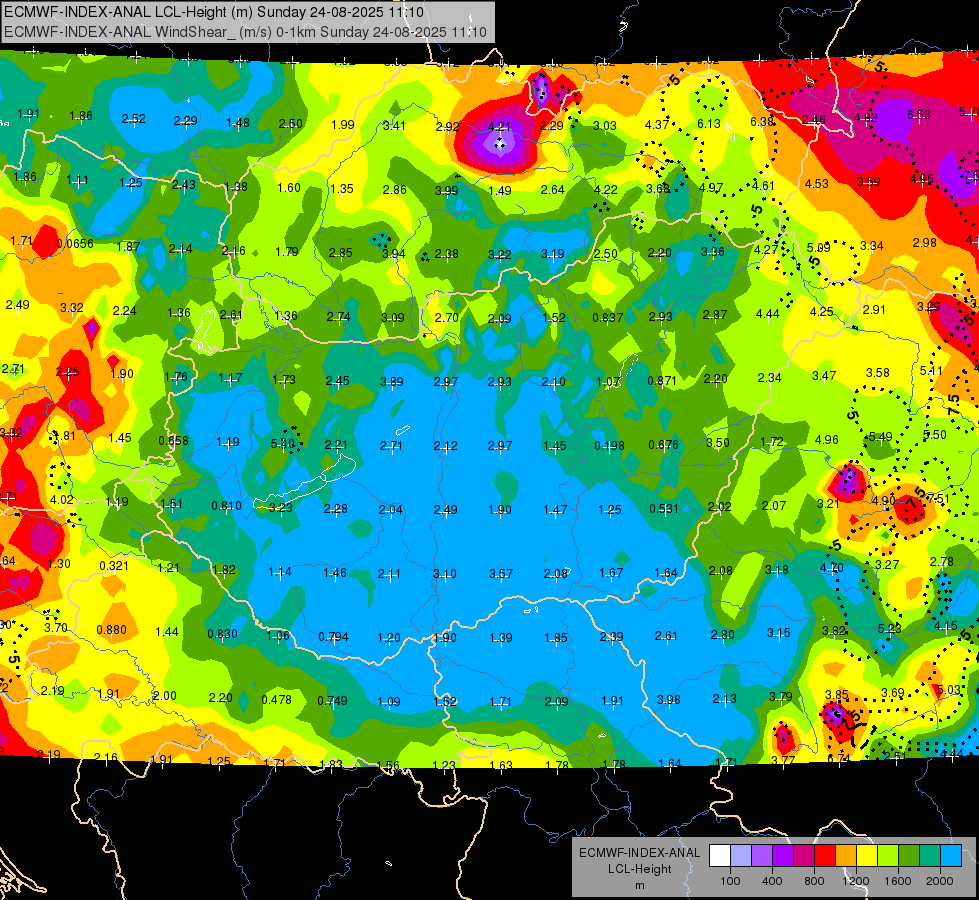
Task: Click the wind shear value 0.658
Action: tap(173, 440)
